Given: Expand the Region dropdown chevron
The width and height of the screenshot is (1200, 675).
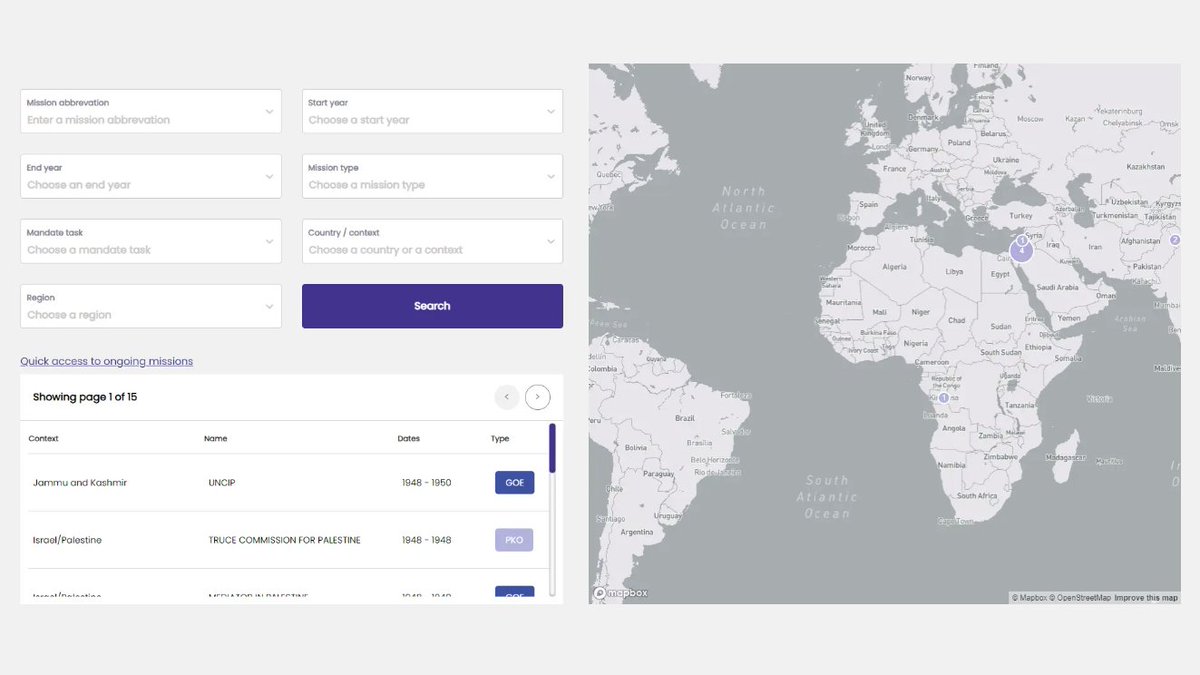Looking at the screenshot, I should click(x=269, y=307).
